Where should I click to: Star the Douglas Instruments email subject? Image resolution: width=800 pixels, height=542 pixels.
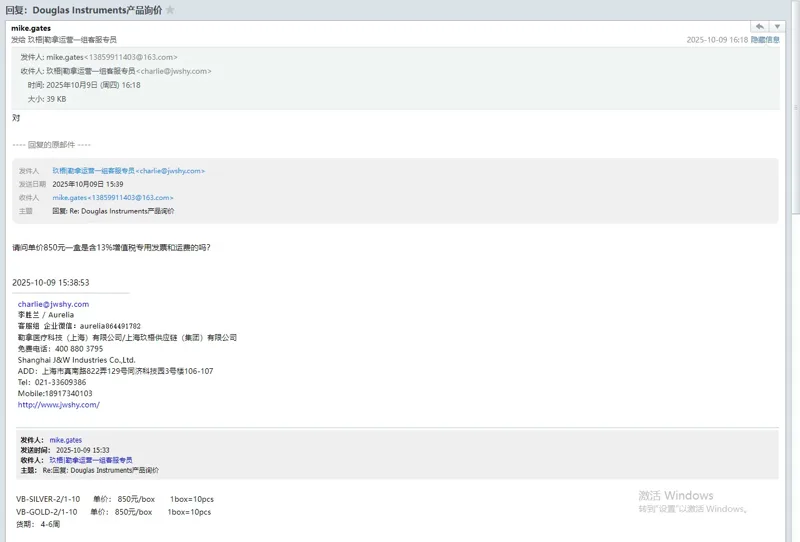point(170,10)
